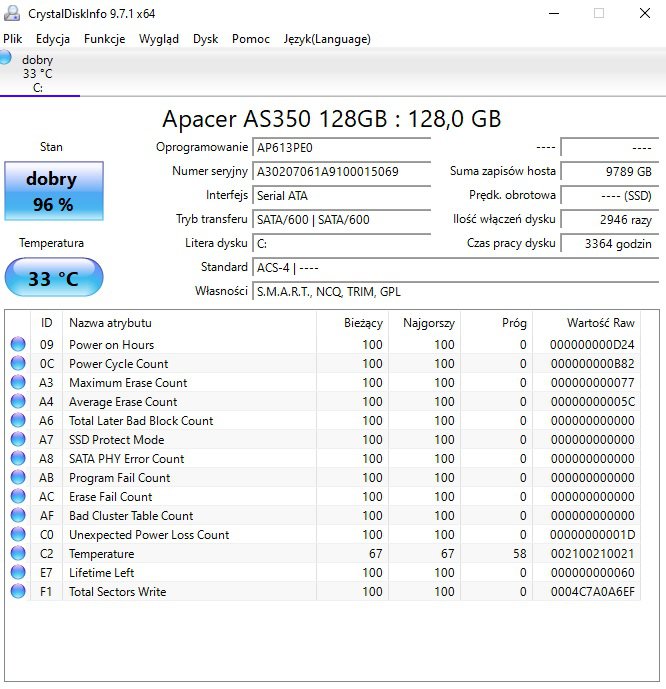Click the blue status orb in disk tab
The width and height of the screenshot is (666, 689).
pyautogui.click(x=5, y=58)
